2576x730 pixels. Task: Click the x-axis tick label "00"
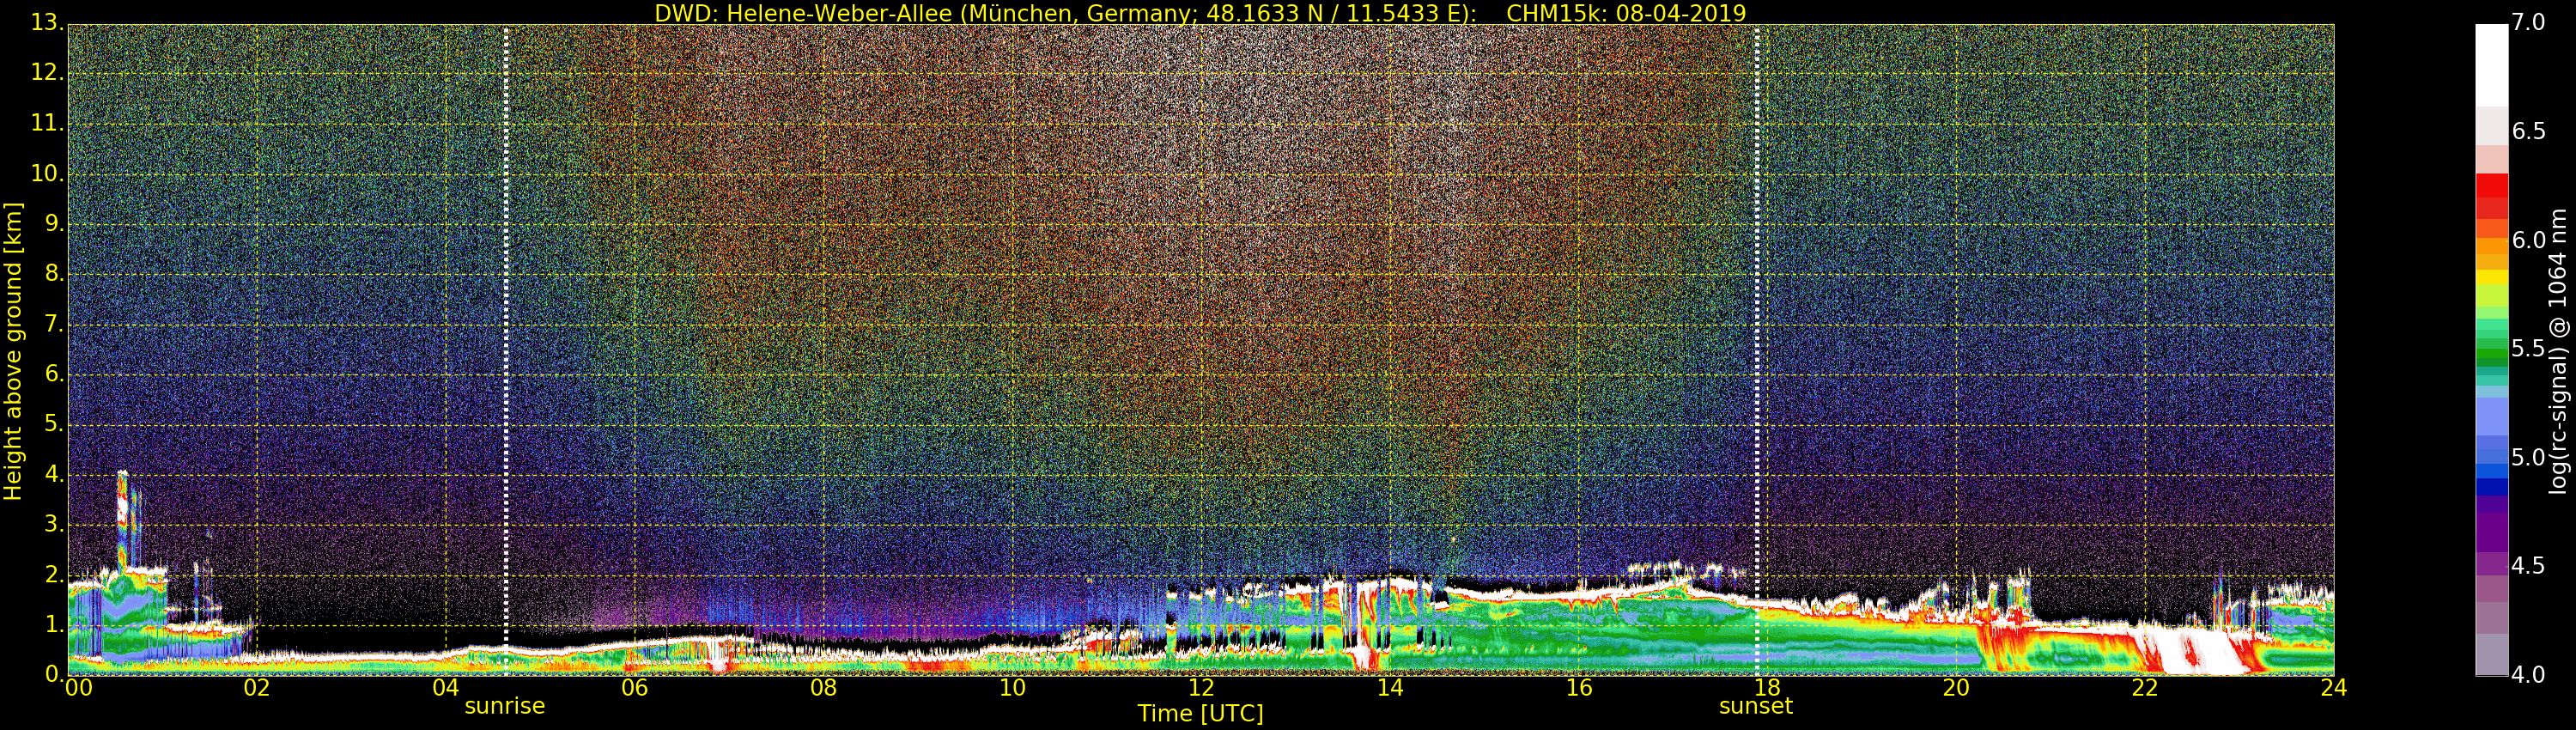(78, 688)
